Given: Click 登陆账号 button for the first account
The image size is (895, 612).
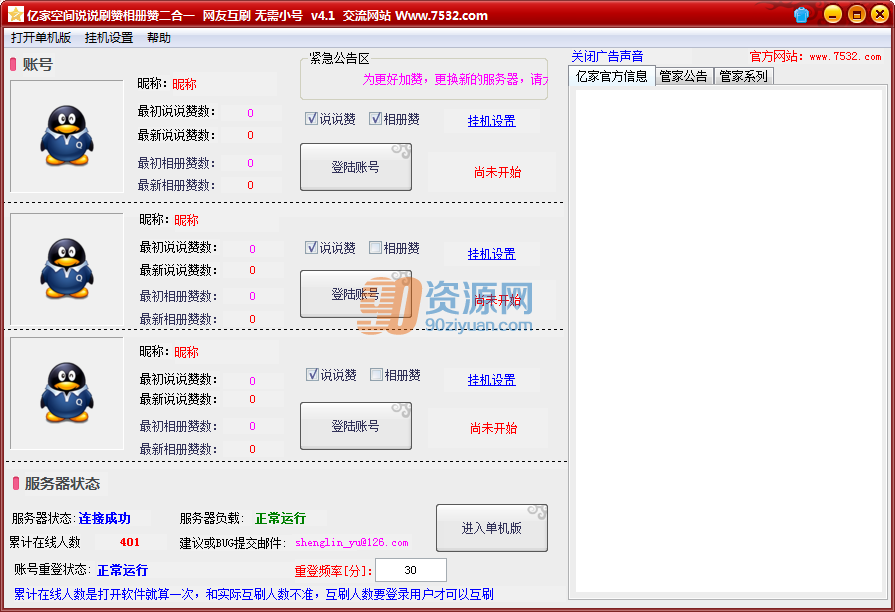Looking at the screenshot, I should coord(356,167).
